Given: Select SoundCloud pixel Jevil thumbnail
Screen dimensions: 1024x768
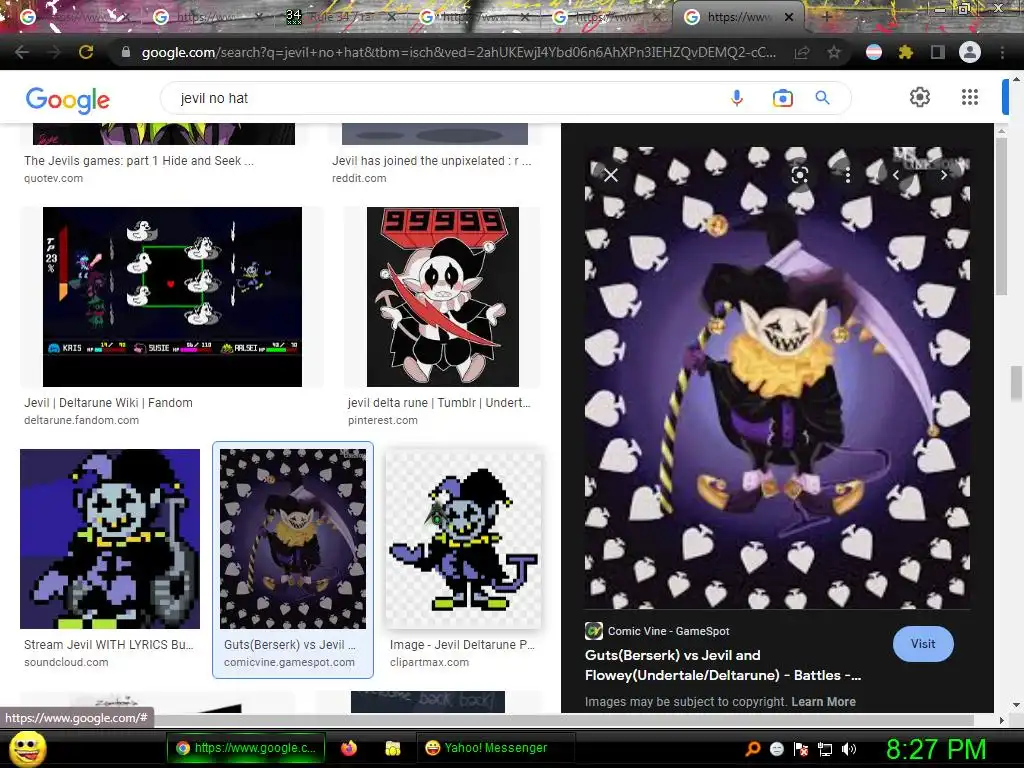Looking at the screenshot, I should pos(110,539).
